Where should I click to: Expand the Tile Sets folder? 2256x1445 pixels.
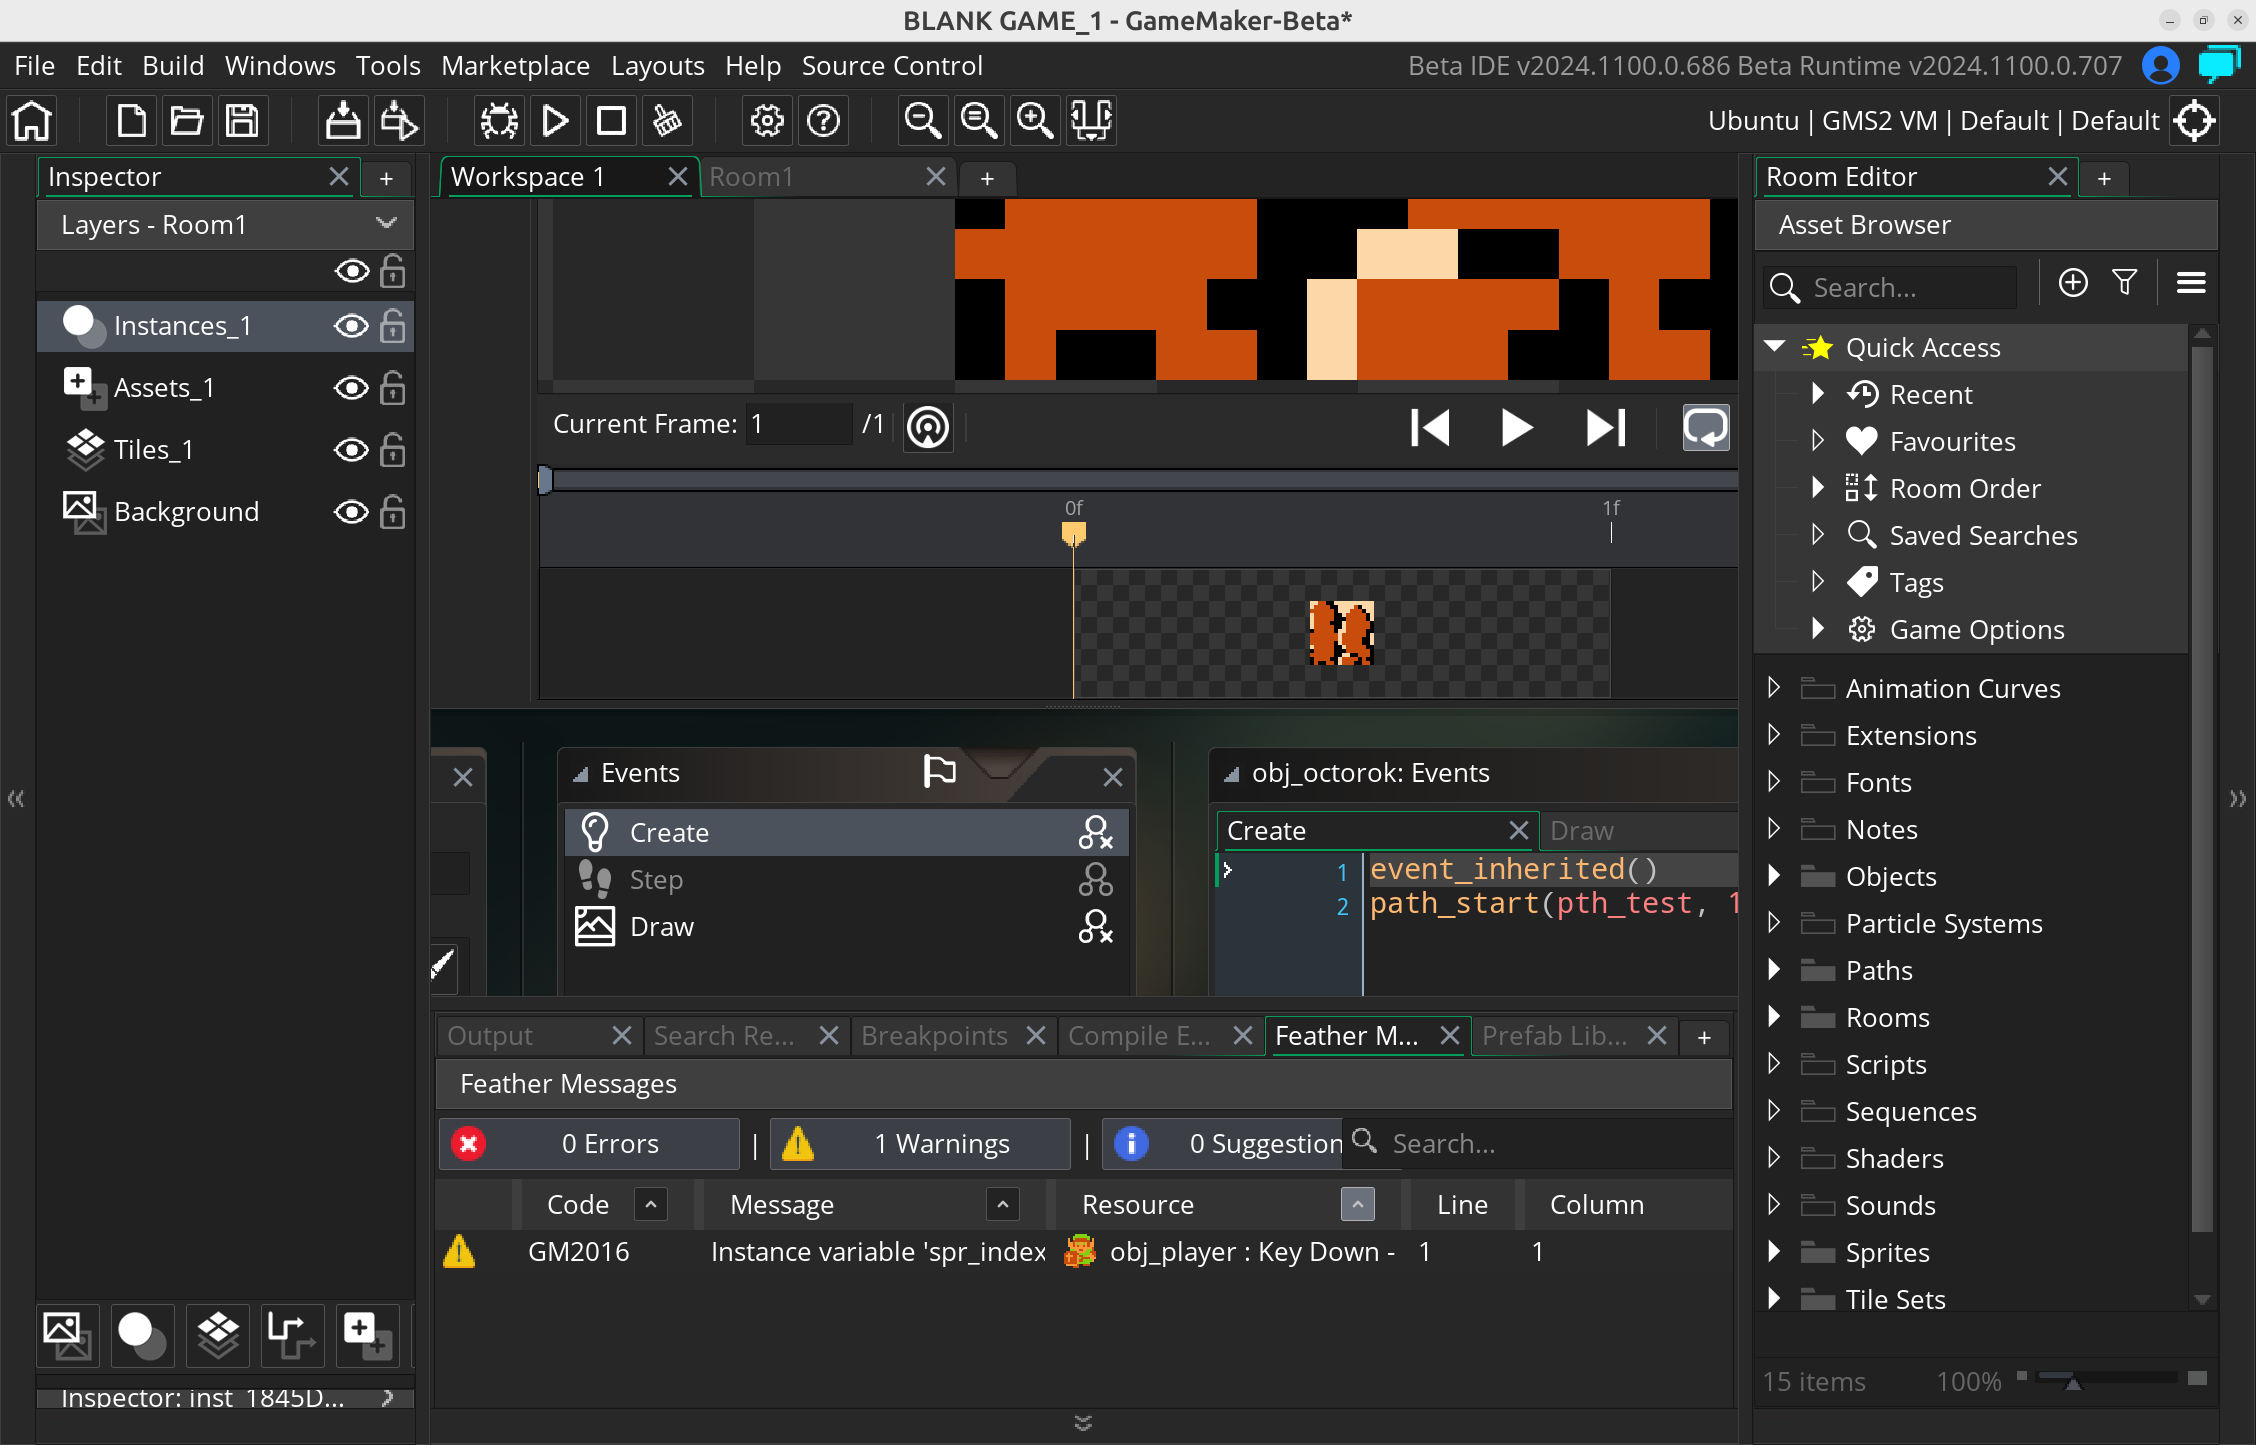pyautogui.click(x=1774, y=1299)
